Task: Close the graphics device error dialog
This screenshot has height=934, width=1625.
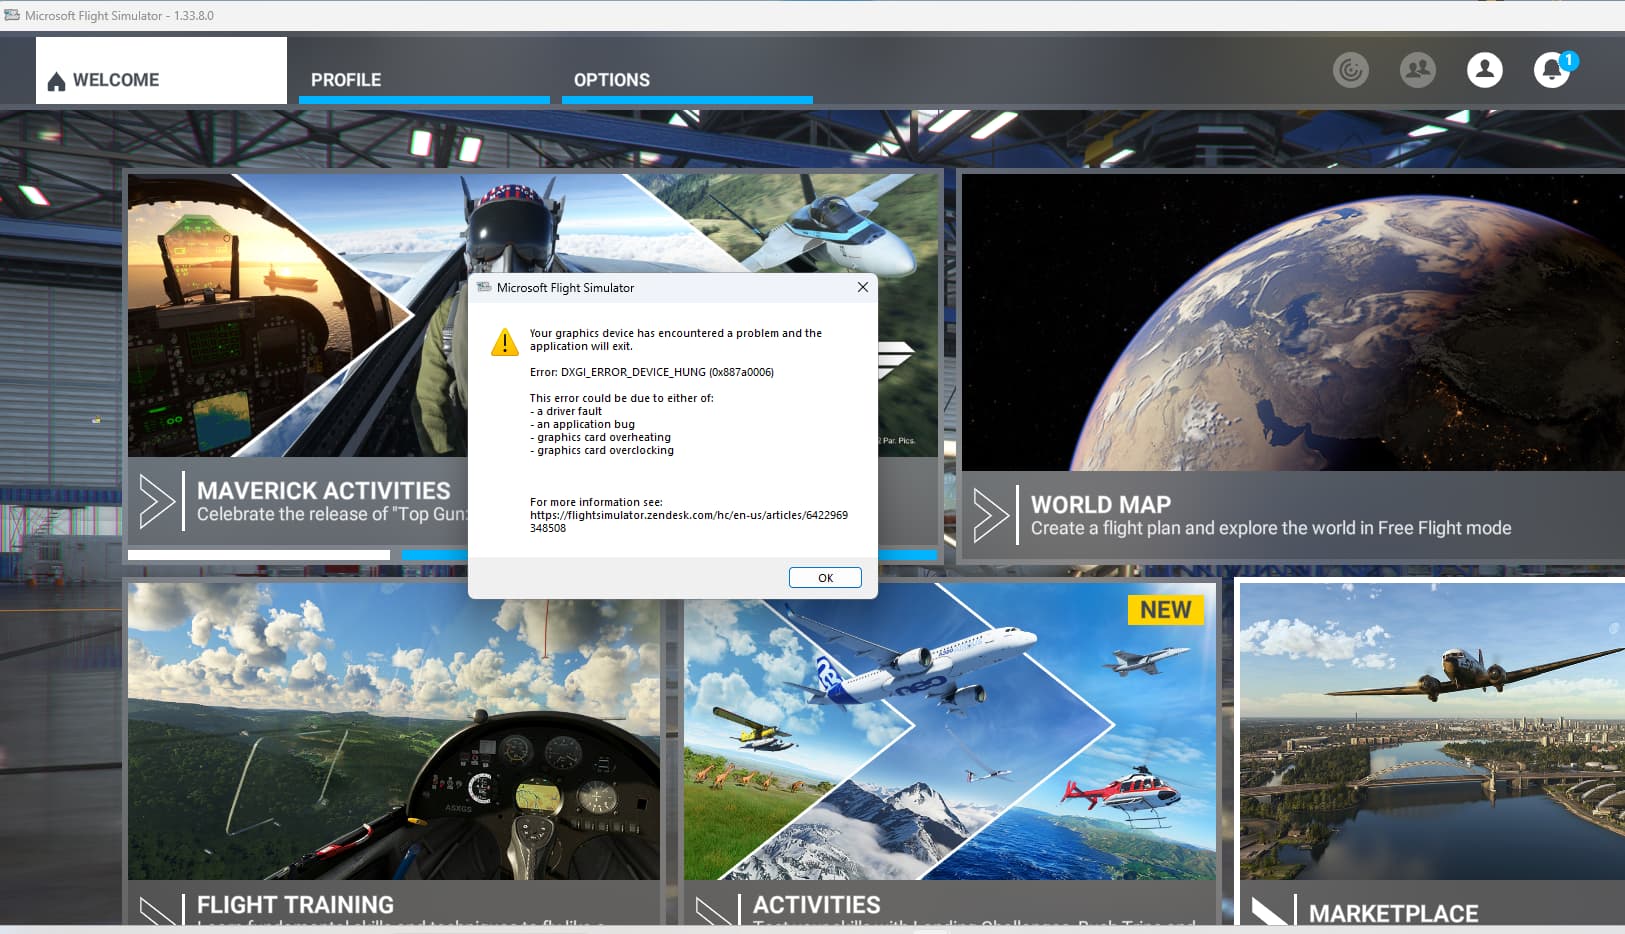Action: click(862, 288)
